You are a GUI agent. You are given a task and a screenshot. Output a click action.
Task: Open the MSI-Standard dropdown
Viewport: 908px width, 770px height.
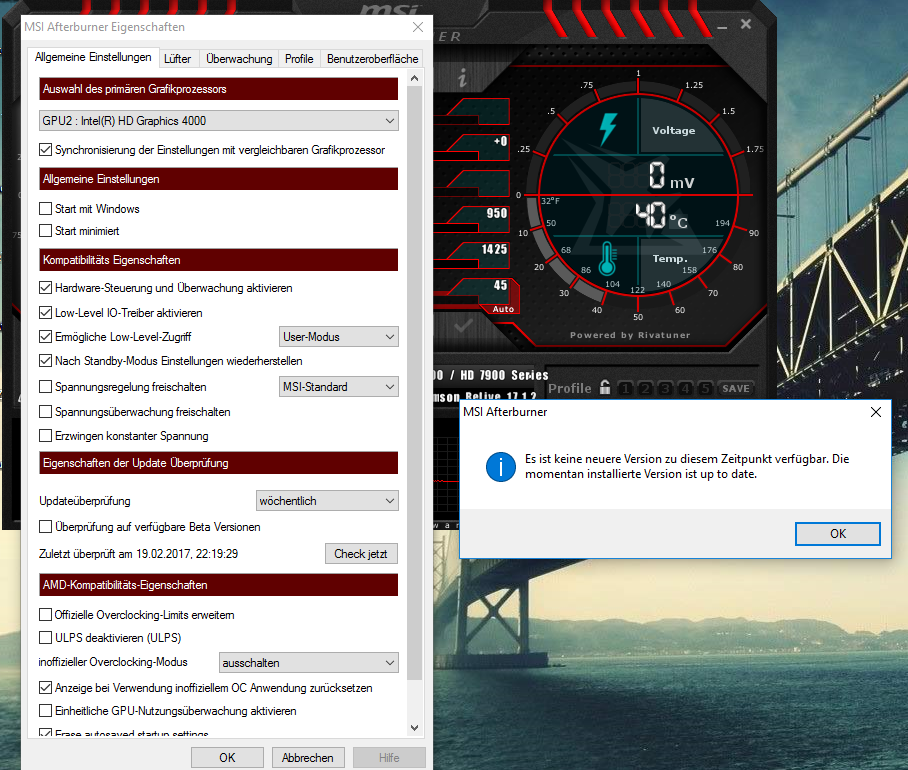pyautogui.click(x=339, y=387)
